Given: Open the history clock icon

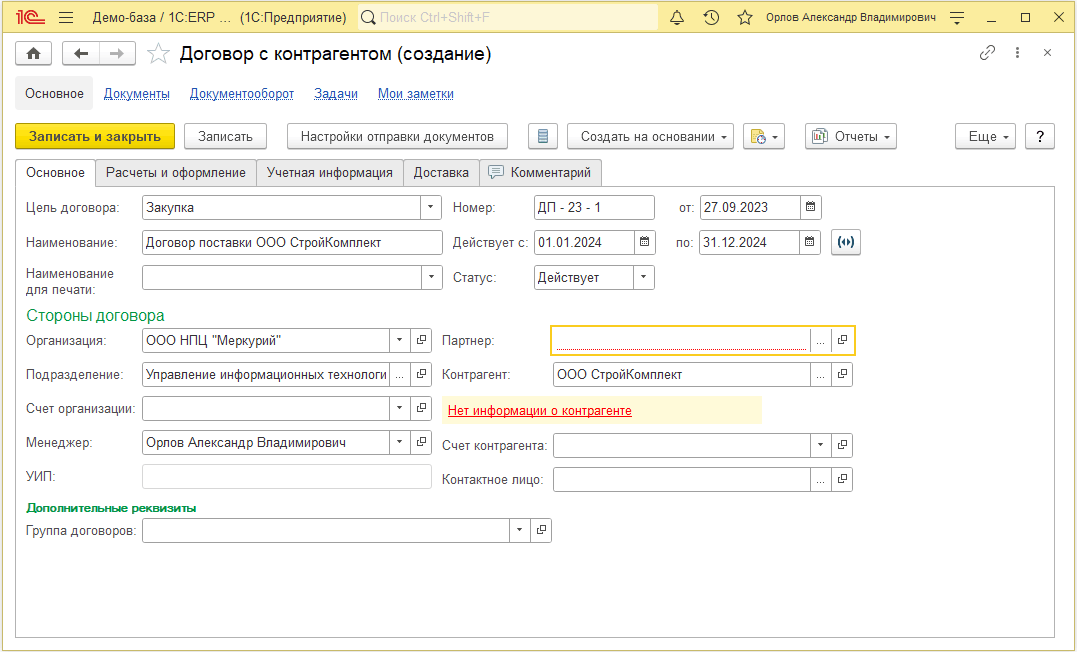Looking at the screenshot, I should [x=711, y=18].
